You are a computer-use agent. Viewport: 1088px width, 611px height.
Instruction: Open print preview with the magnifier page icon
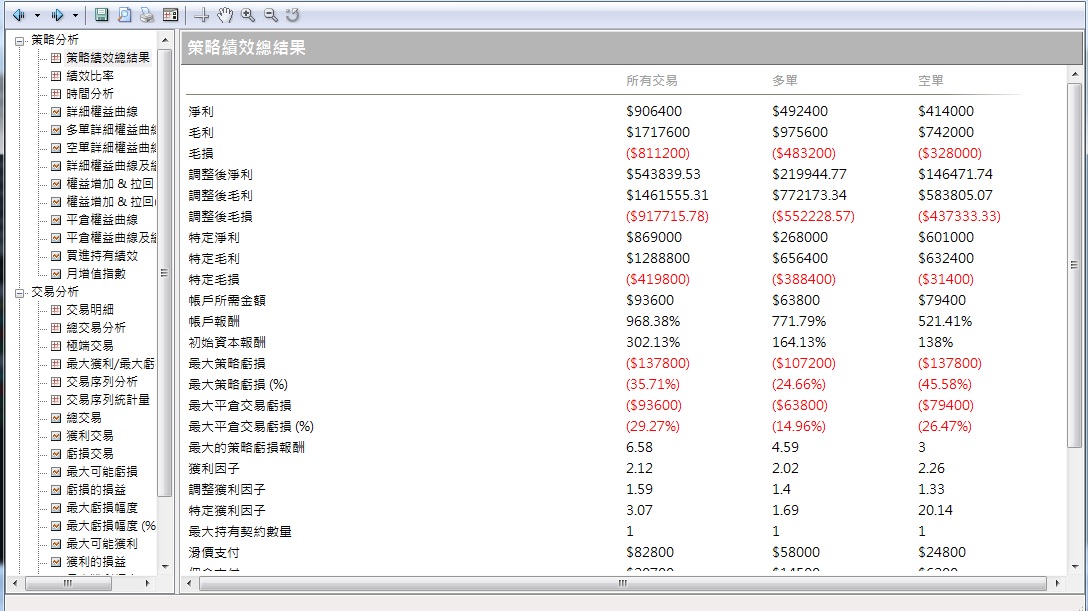coord(124,15)
